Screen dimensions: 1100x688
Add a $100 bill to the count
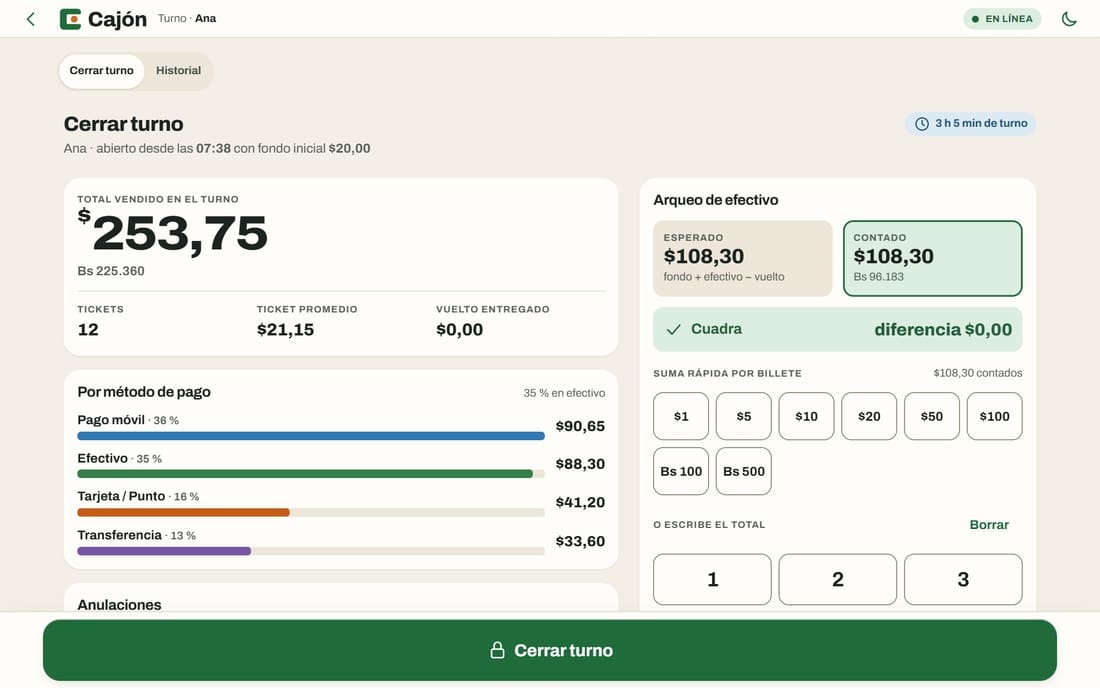point(994,416)
